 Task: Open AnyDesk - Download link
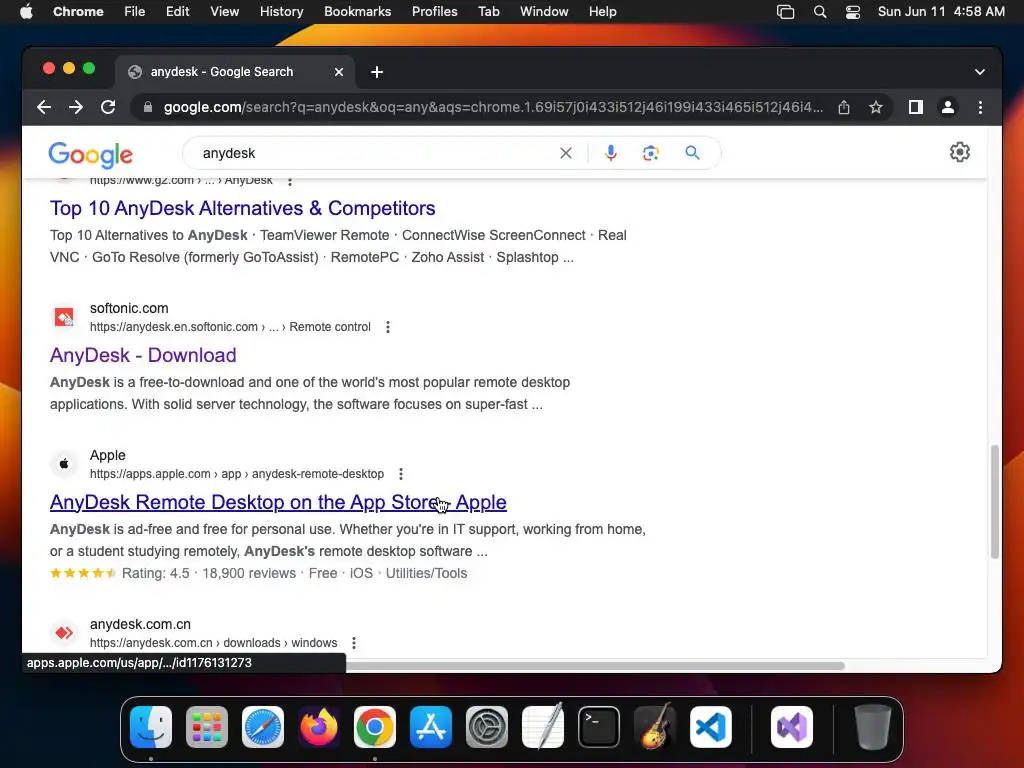point(143,355)
